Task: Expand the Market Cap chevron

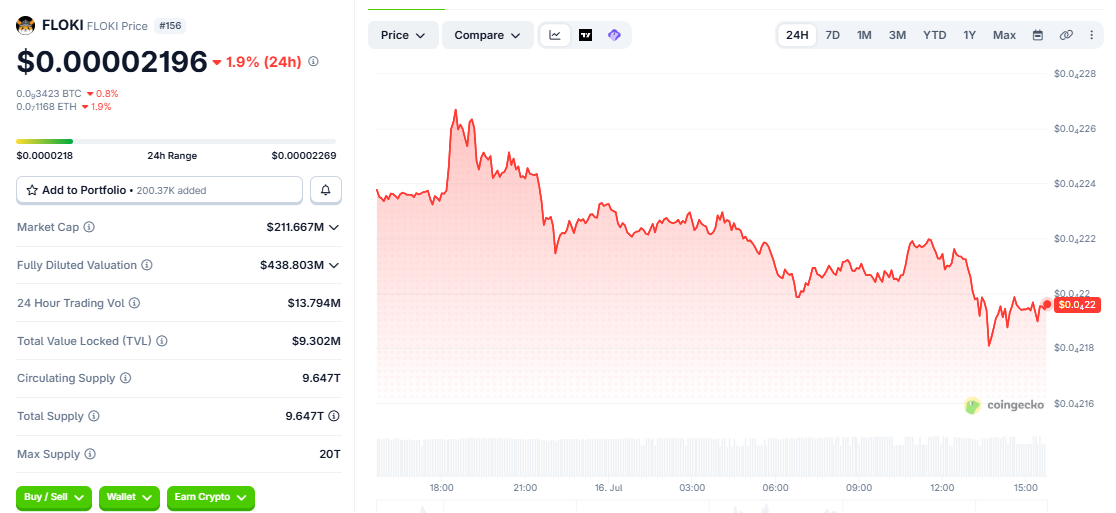Action: 333,227
